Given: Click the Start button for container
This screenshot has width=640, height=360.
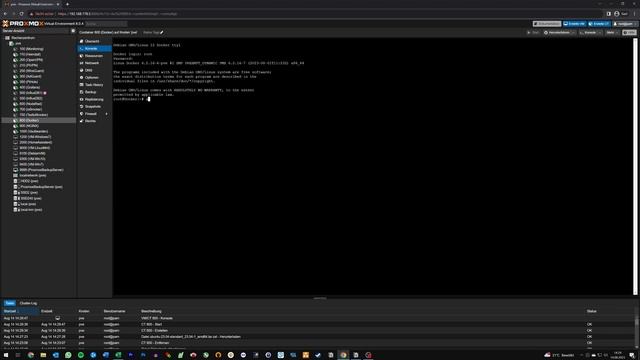Looking at the screenshot, I should 533,33.
